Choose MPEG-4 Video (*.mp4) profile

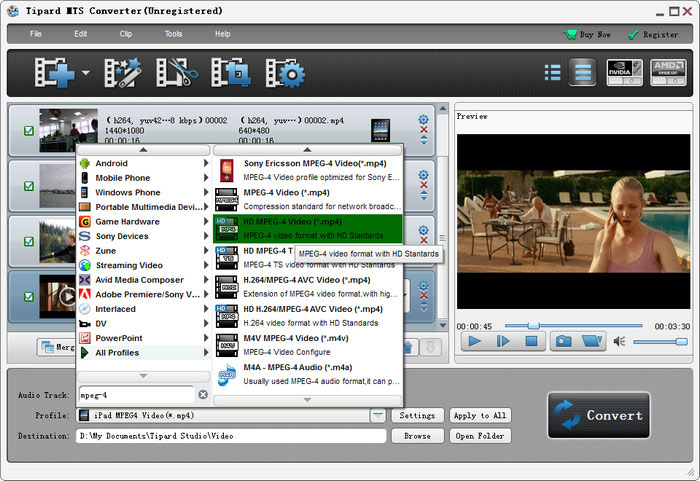click(x=308, y=199)
